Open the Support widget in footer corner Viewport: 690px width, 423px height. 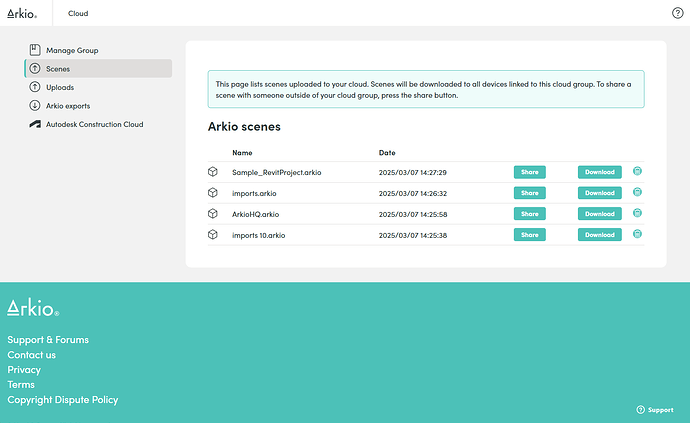tap(655, 410)
